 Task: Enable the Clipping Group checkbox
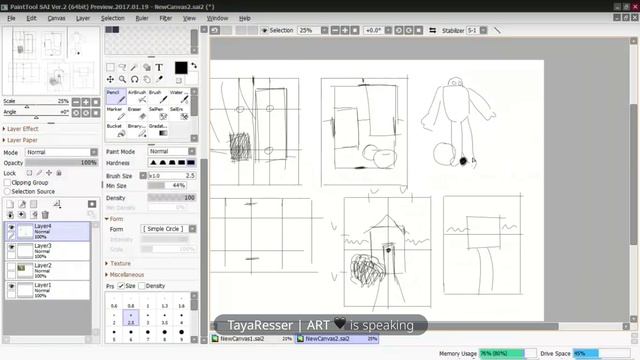pos(7,182)
